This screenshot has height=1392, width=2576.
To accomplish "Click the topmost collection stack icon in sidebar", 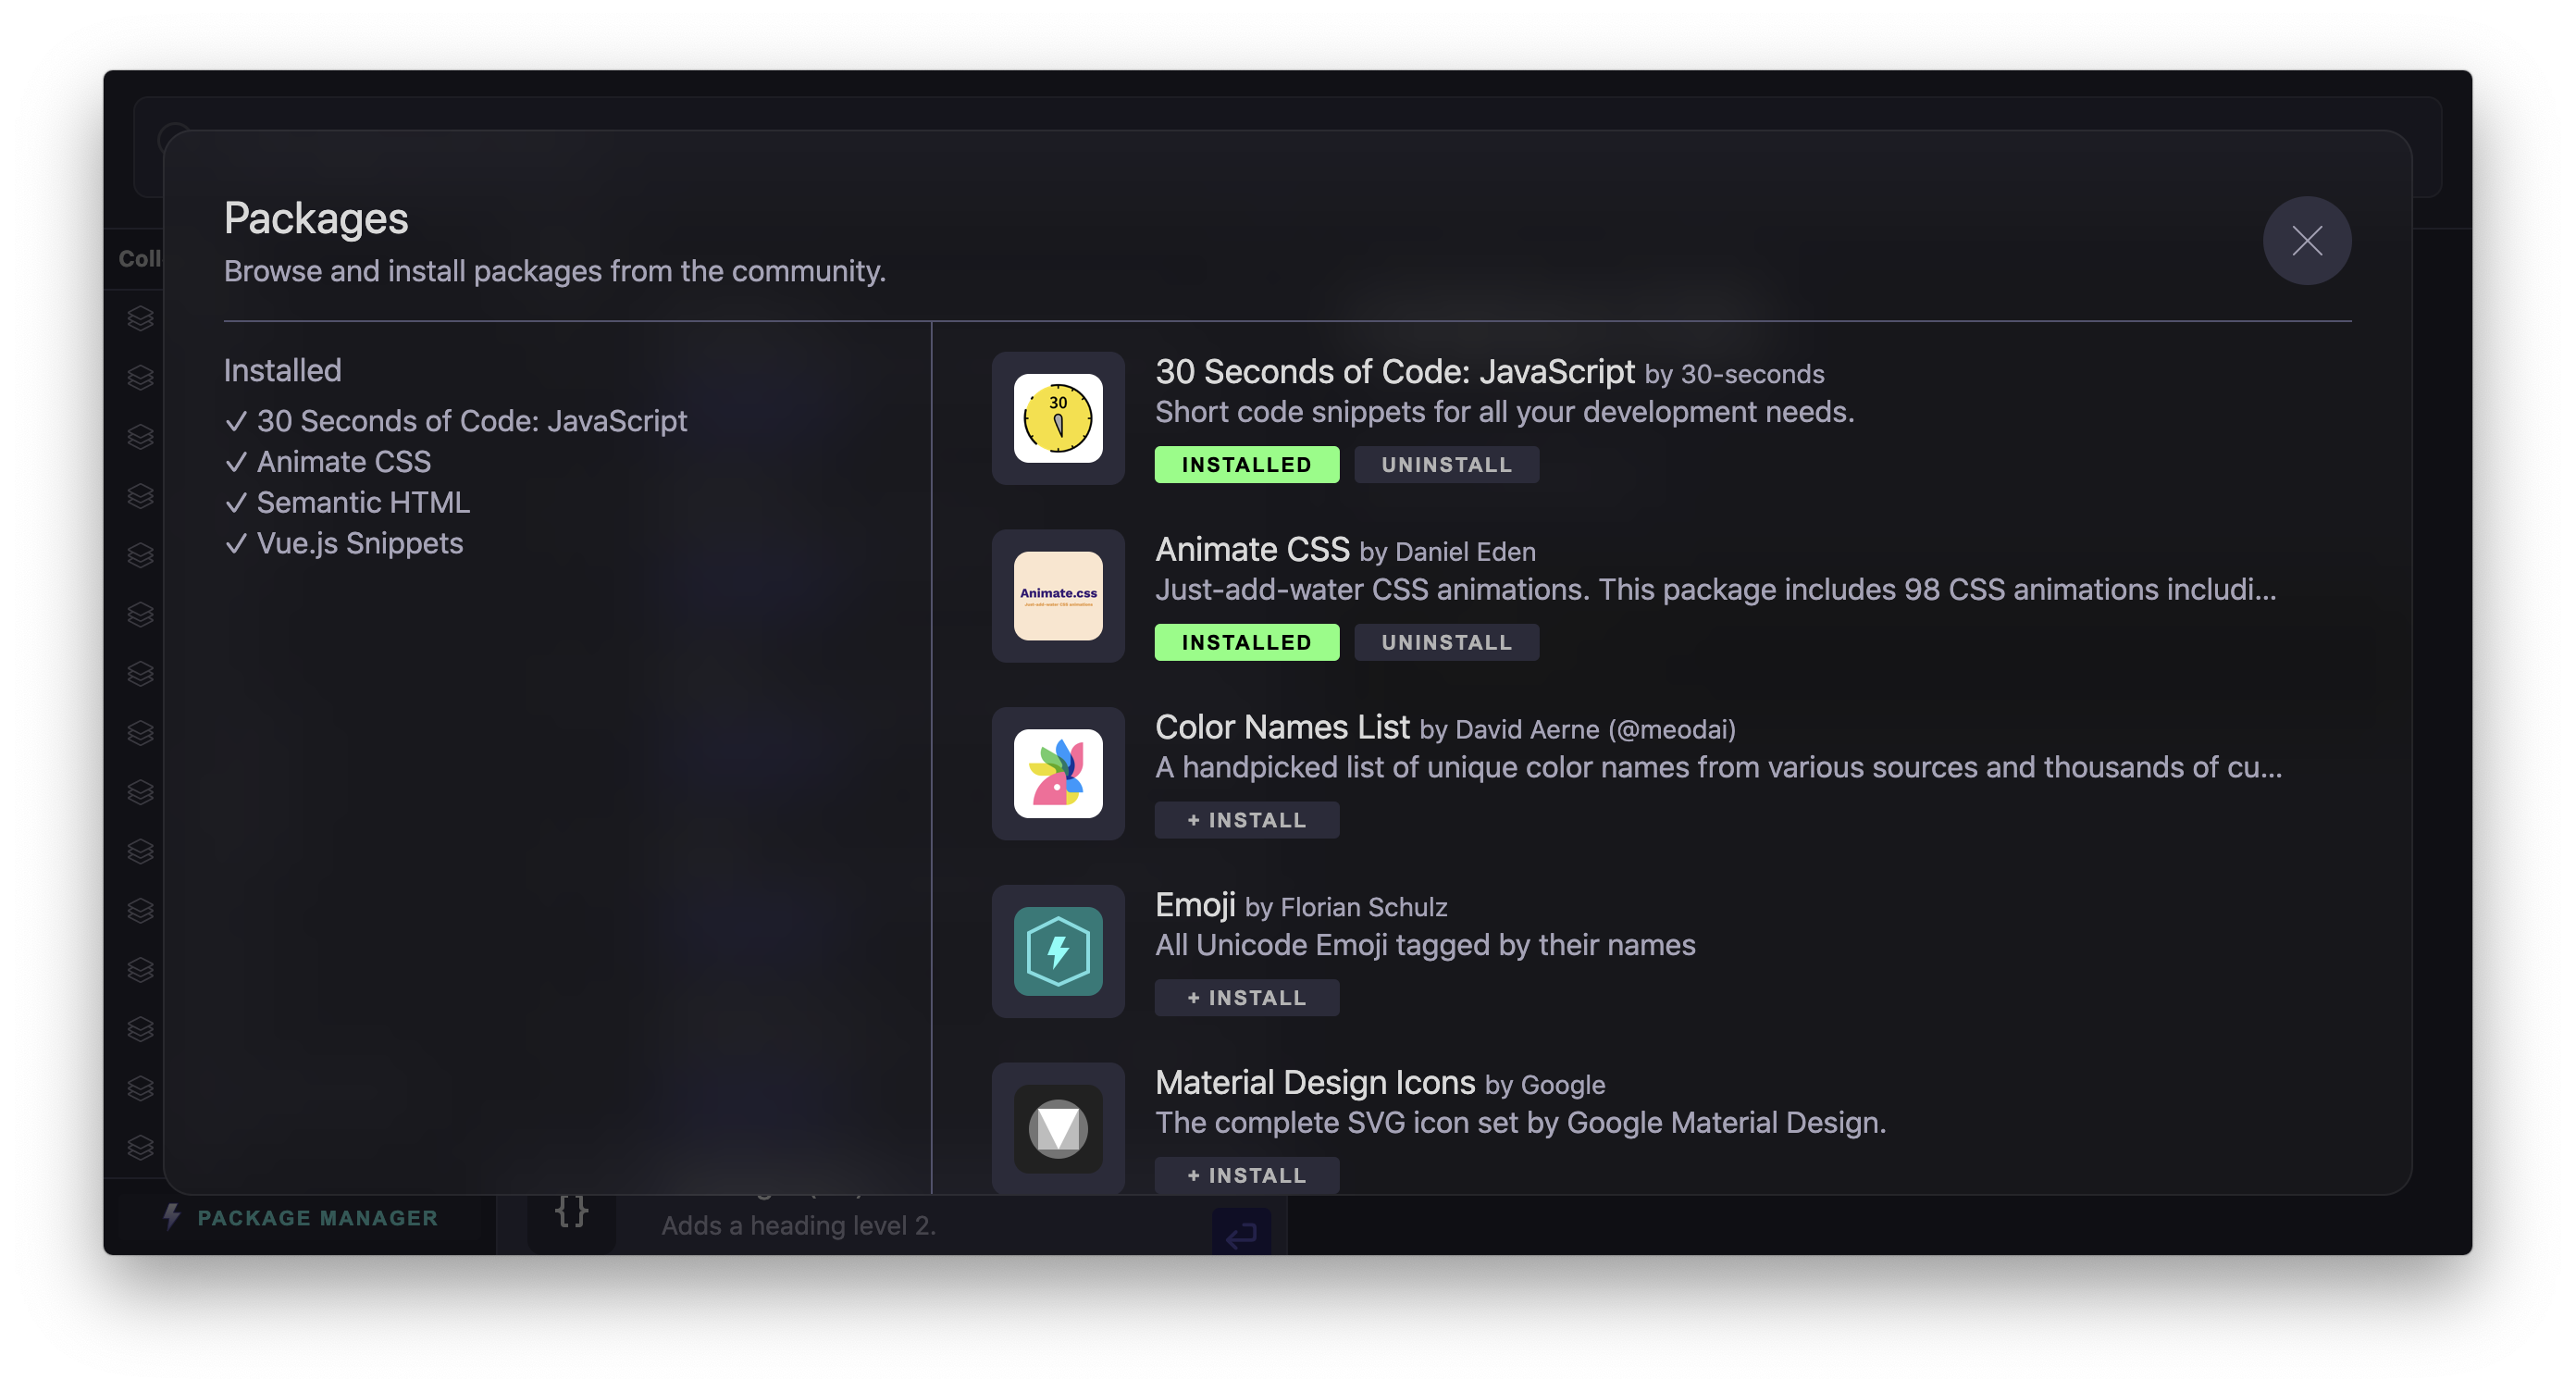I will coord(140,318).
